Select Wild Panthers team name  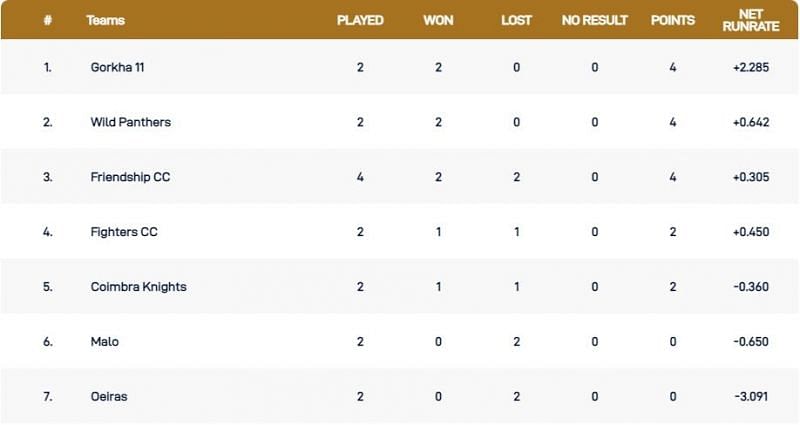click(x=130, y=122)
